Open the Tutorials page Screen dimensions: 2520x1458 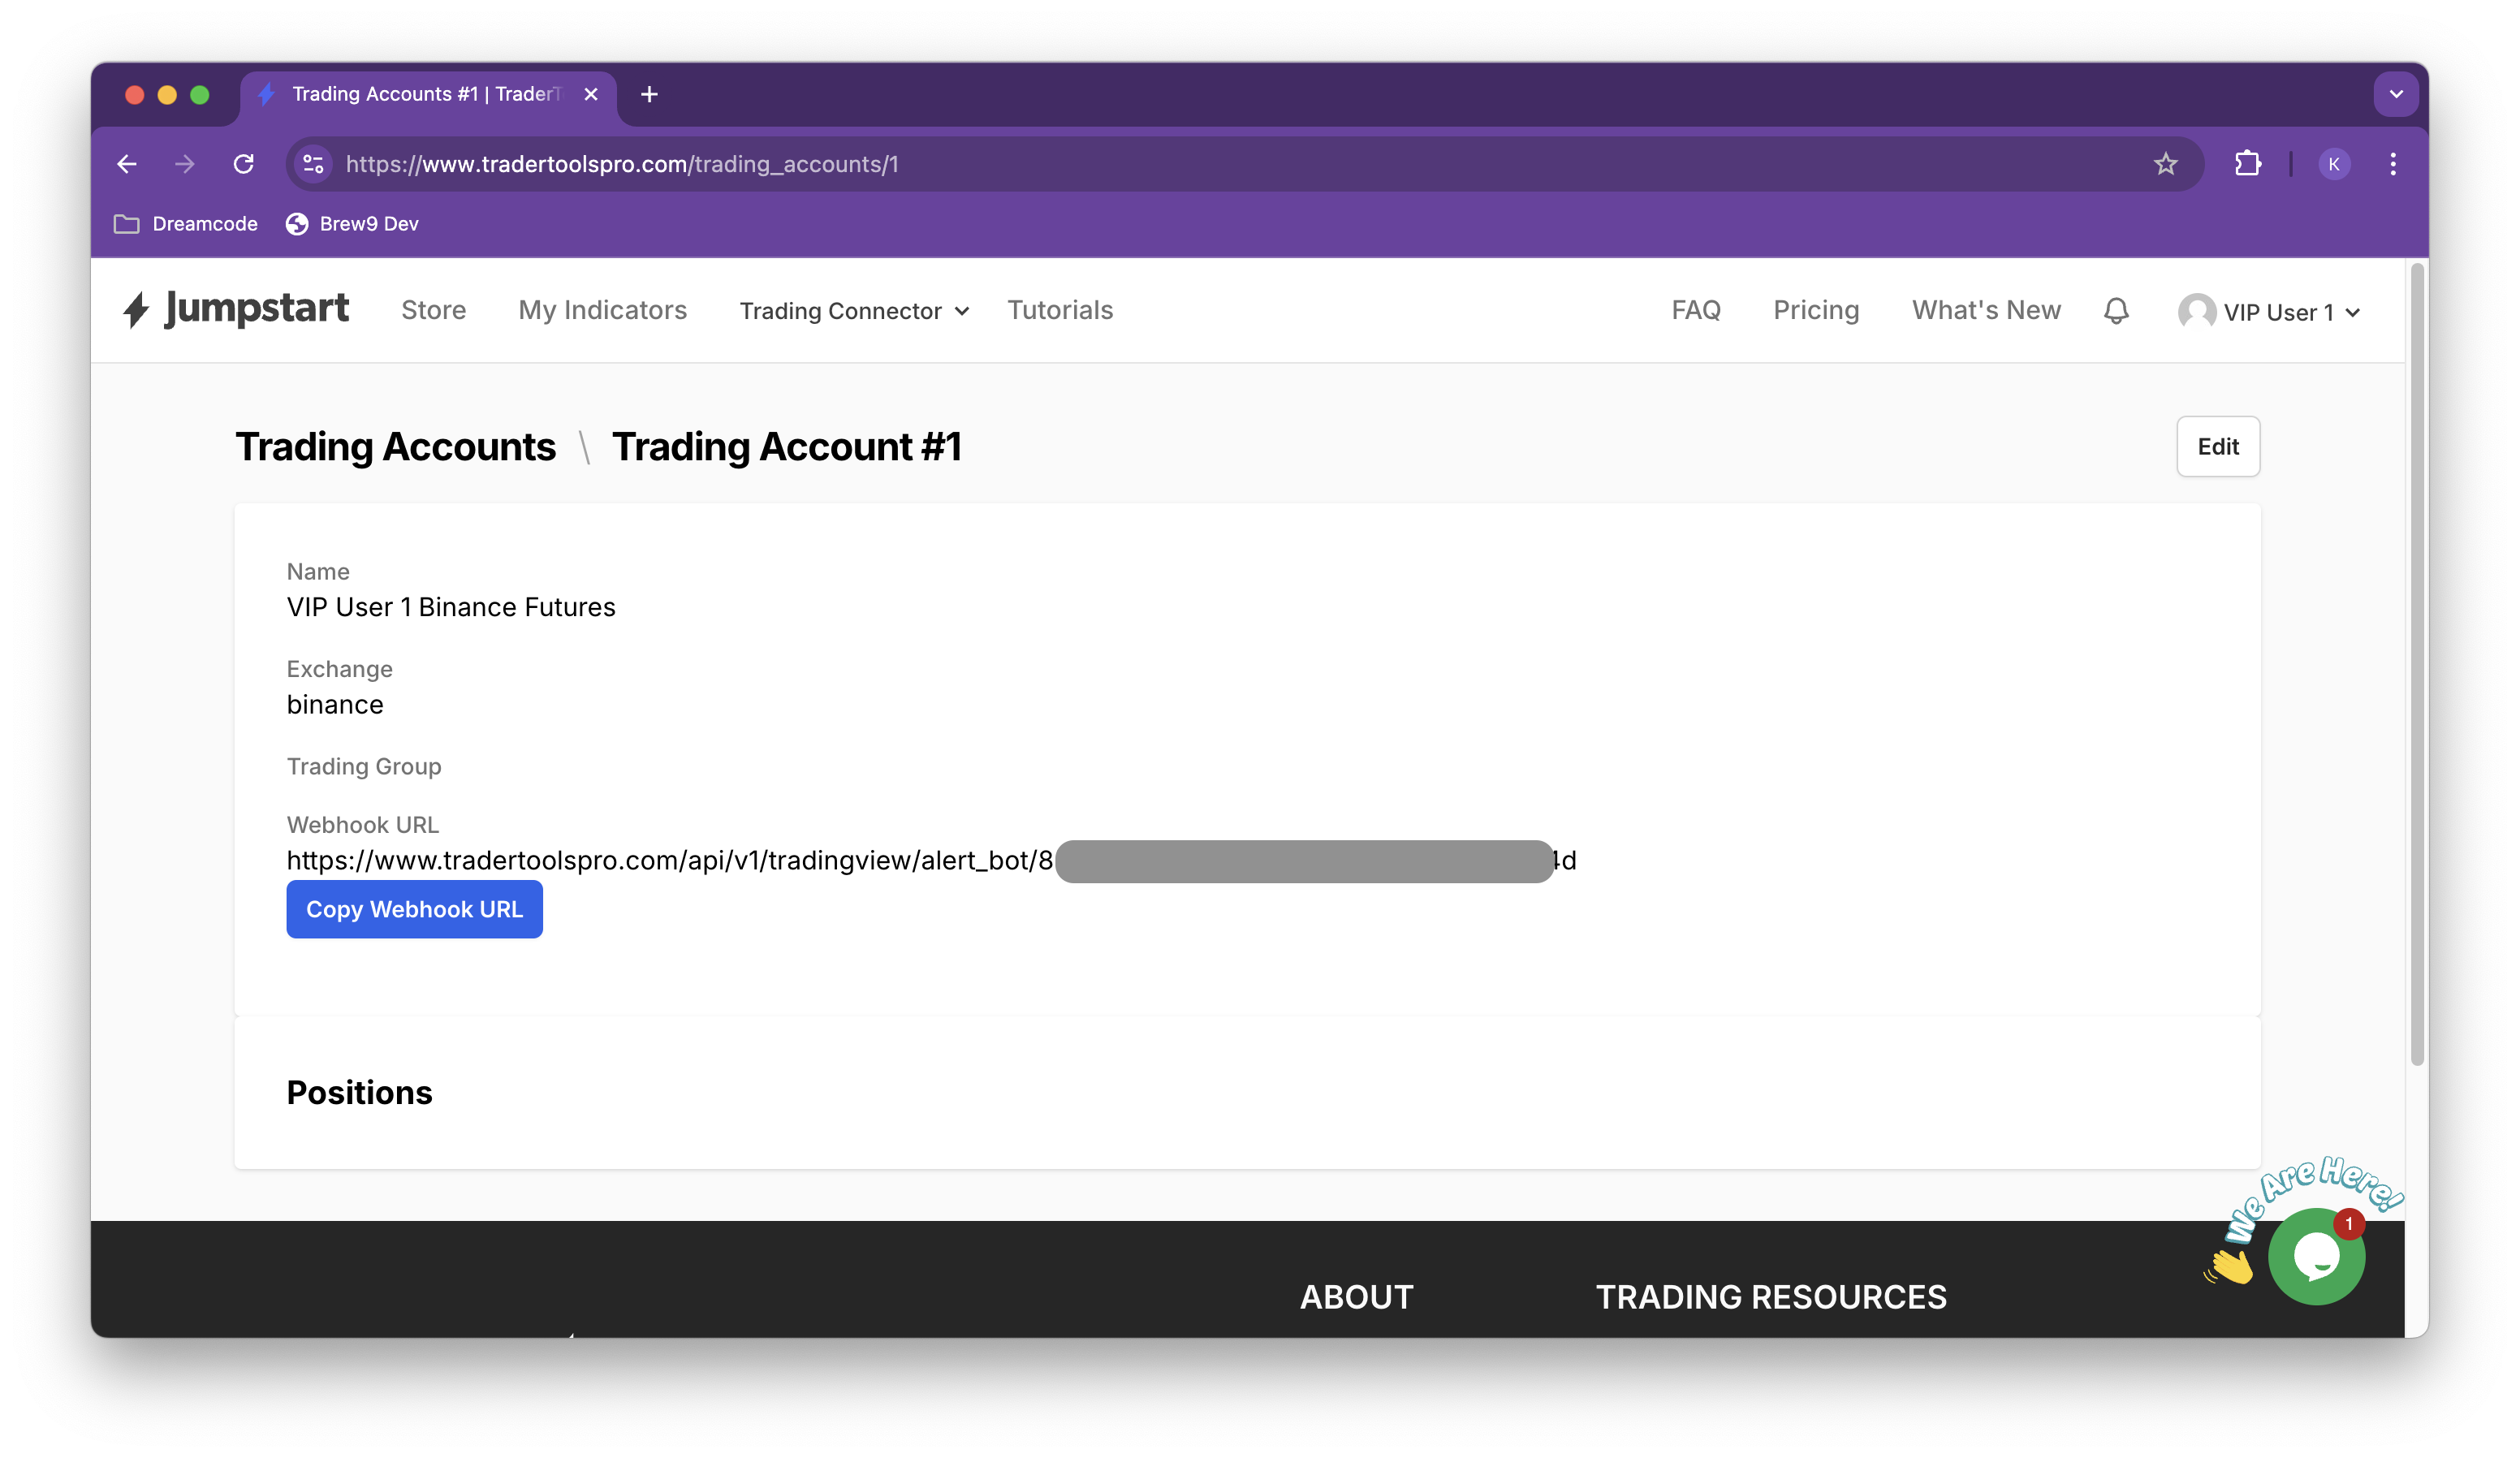tap(1059, 310)
